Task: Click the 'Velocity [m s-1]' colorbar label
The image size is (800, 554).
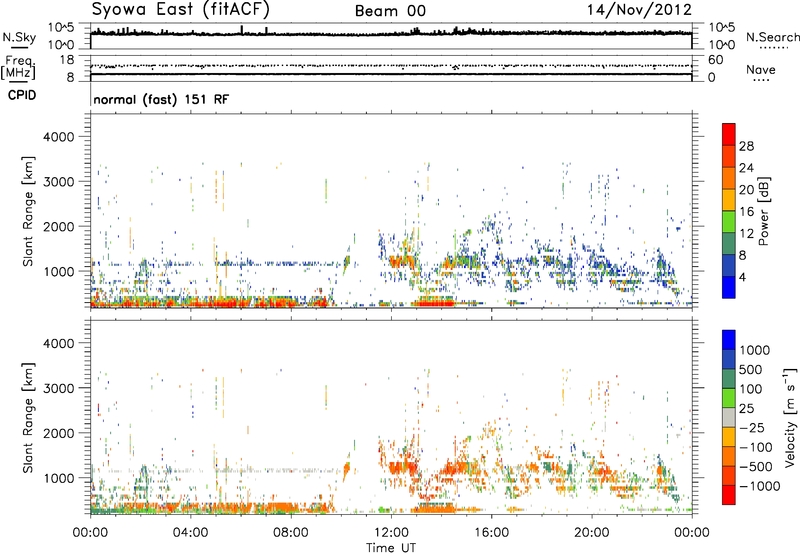Action: (790, 417)
